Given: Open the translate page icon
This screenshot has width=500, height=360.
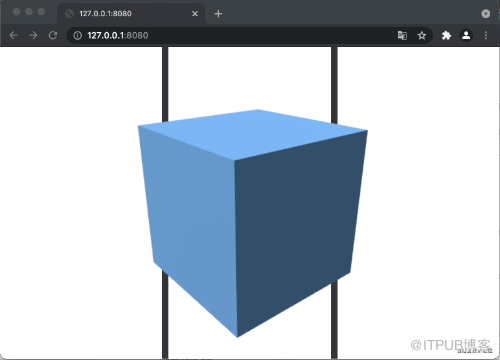Looking at the screenshot, I should pos(402,35).
